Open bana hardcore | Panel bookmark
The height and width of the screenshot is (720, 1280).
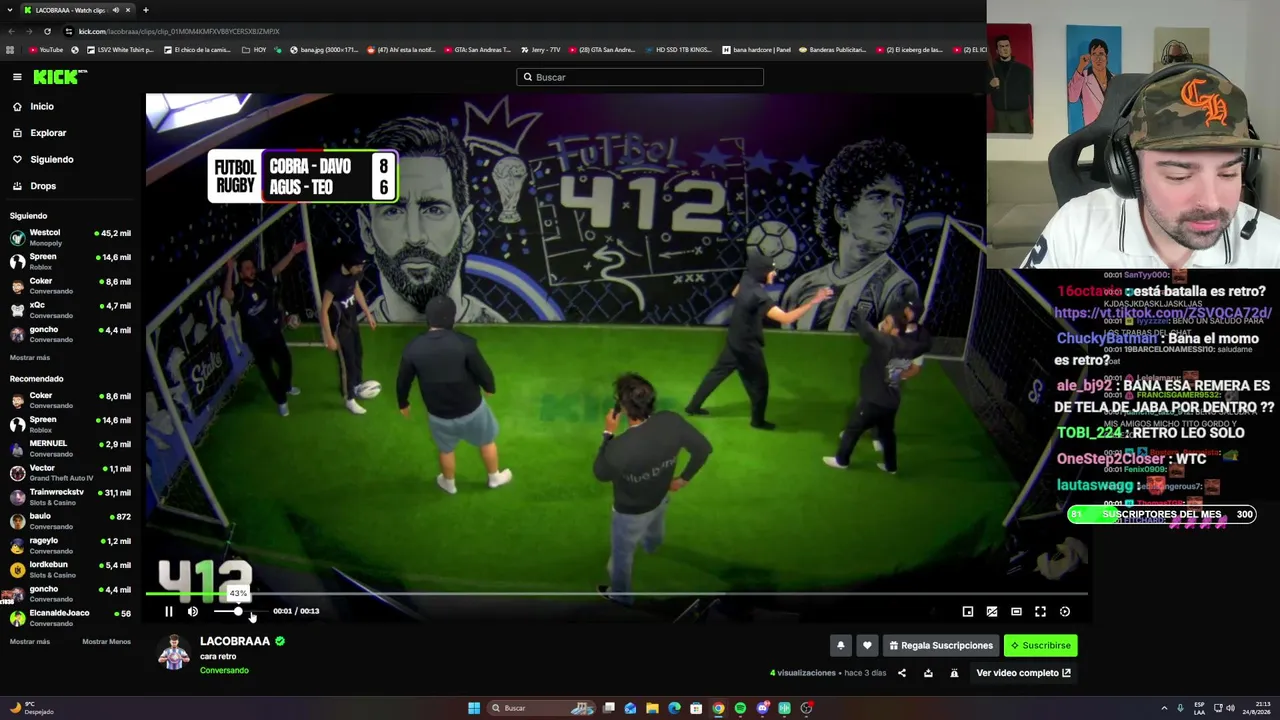(x=757, y=50)
